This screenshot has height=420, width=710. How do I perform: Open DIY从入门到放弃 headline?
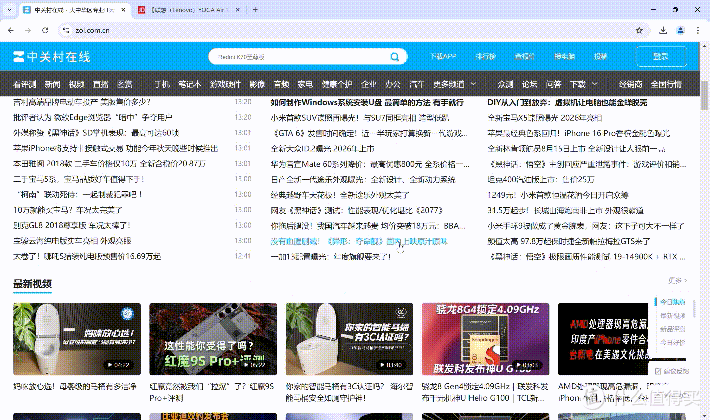click(567, 102)
